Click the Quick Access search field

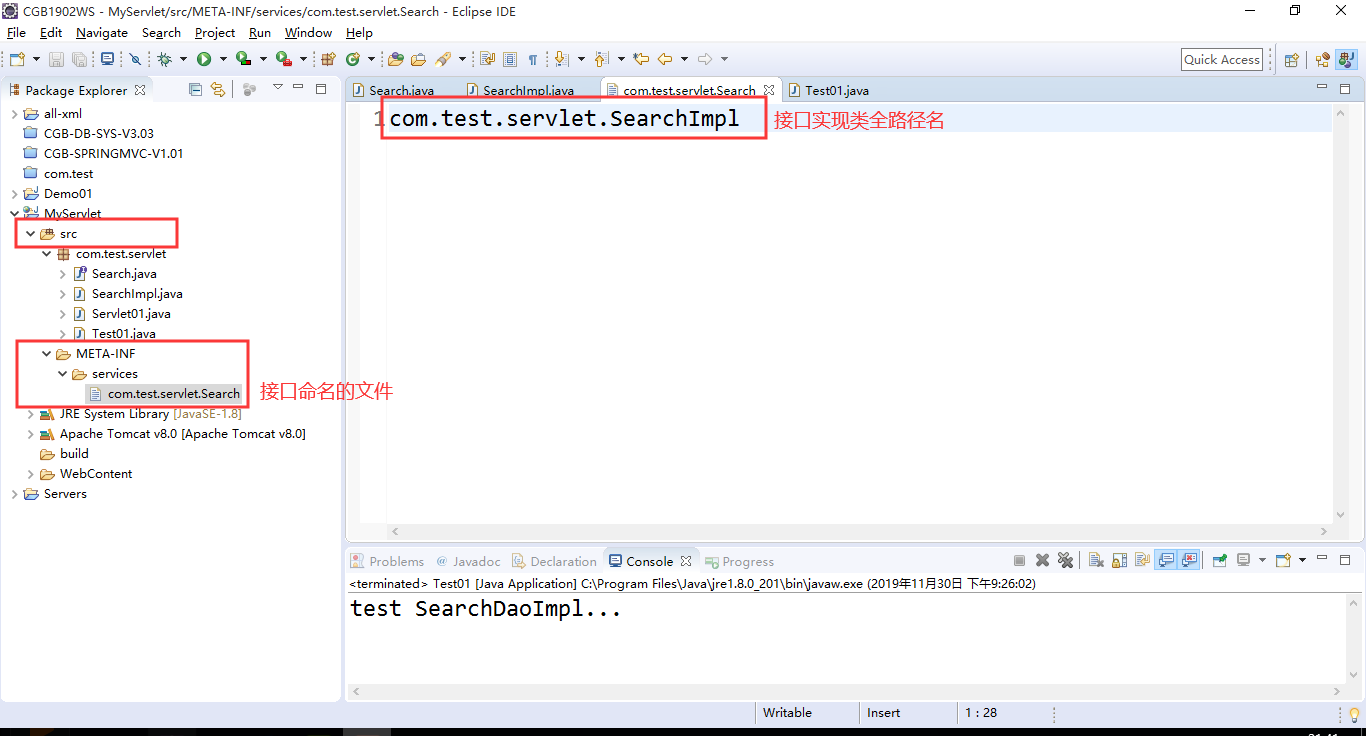click(x=1222, y=60)
